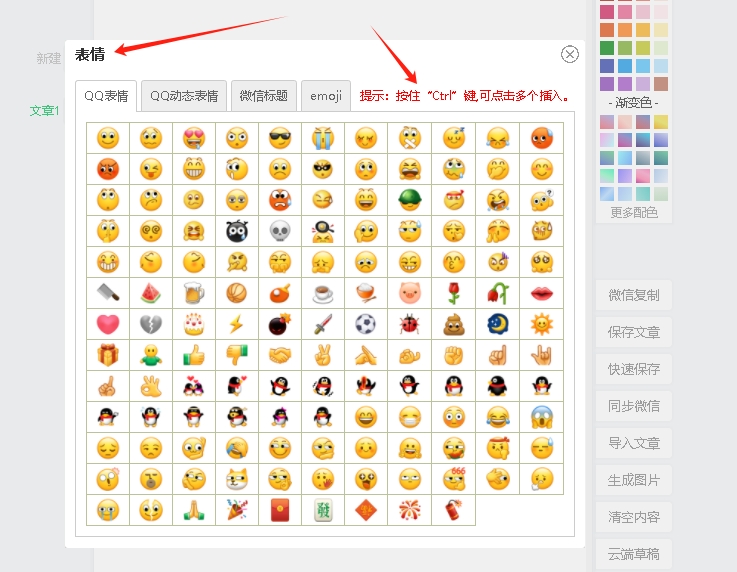Close the 表情 dialog
This screenshot has height=572, width=737.
pos(570,54)
